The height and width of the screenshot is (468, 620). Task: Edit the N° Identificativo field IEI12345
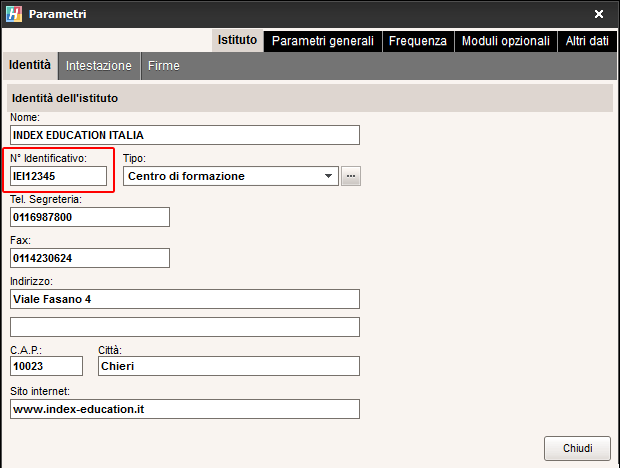click(x=59, y=176)
